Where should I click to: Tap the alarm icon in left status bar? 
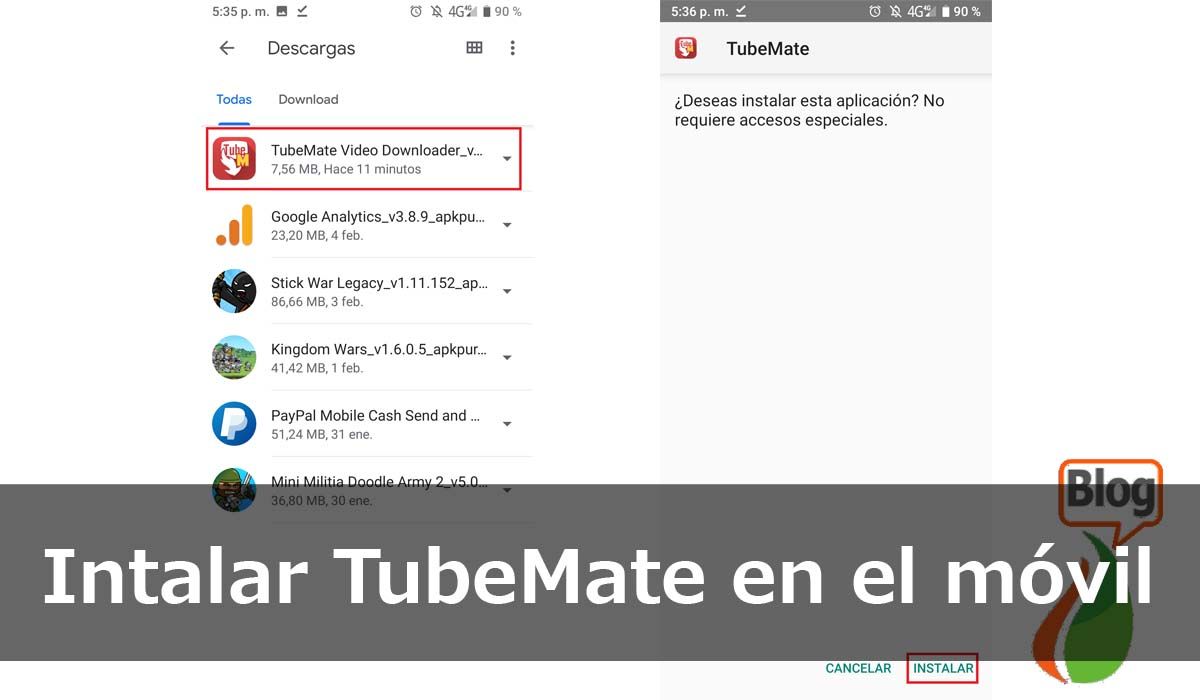click(416, 12)
